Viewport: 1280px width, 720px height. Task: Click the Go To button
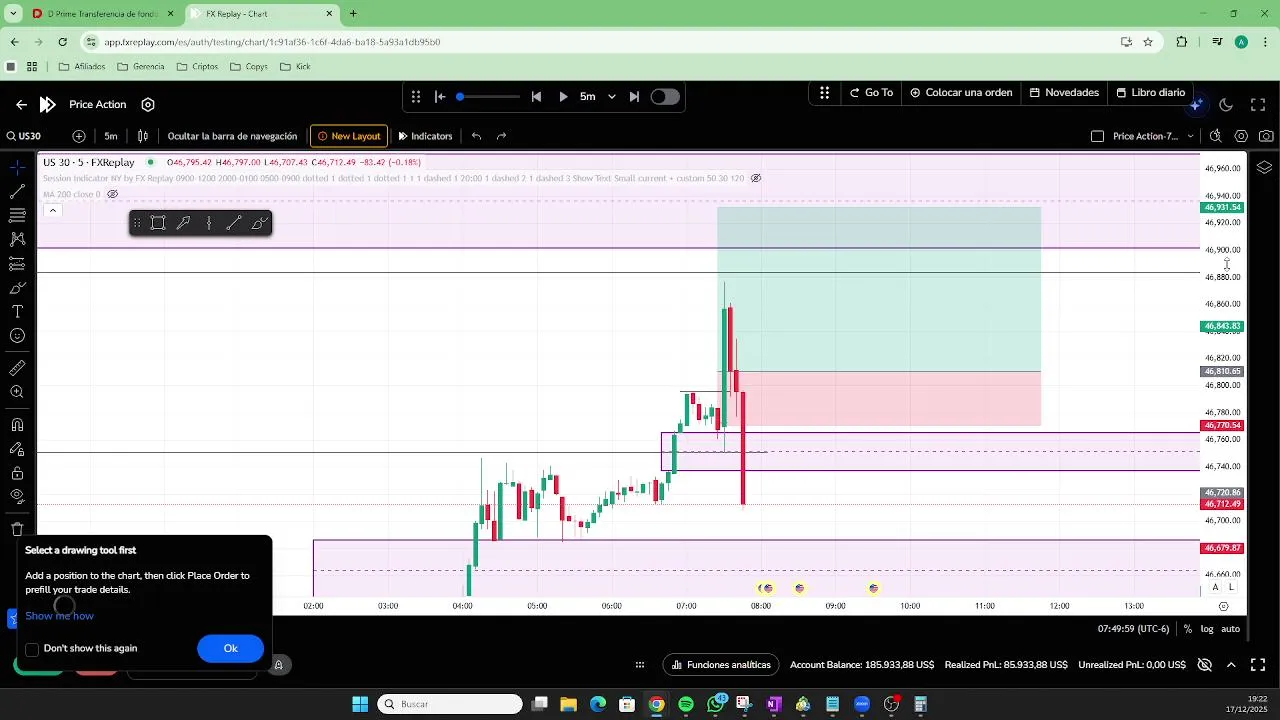(x=872, y=92)
